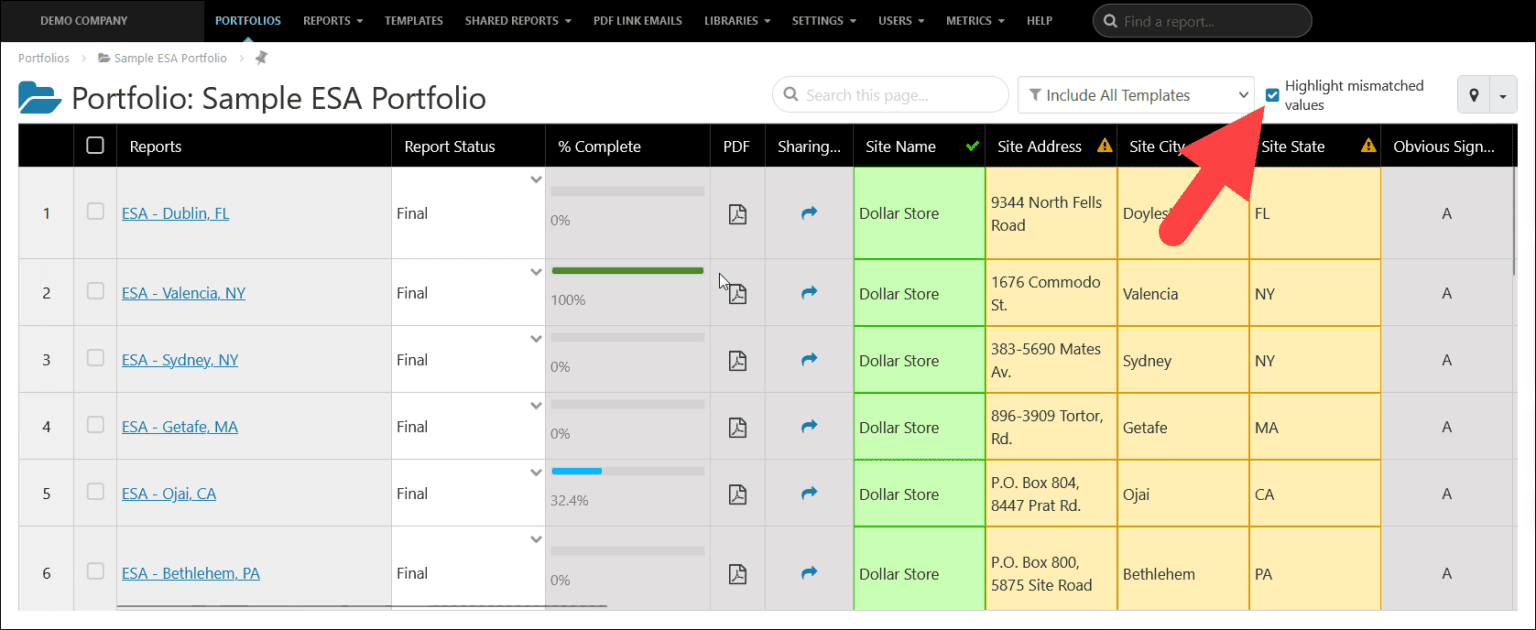Viewport: 1536px width, 630px height.
Task: Click the pin icon in the breadcrumb trail
Action: point(259,58)
